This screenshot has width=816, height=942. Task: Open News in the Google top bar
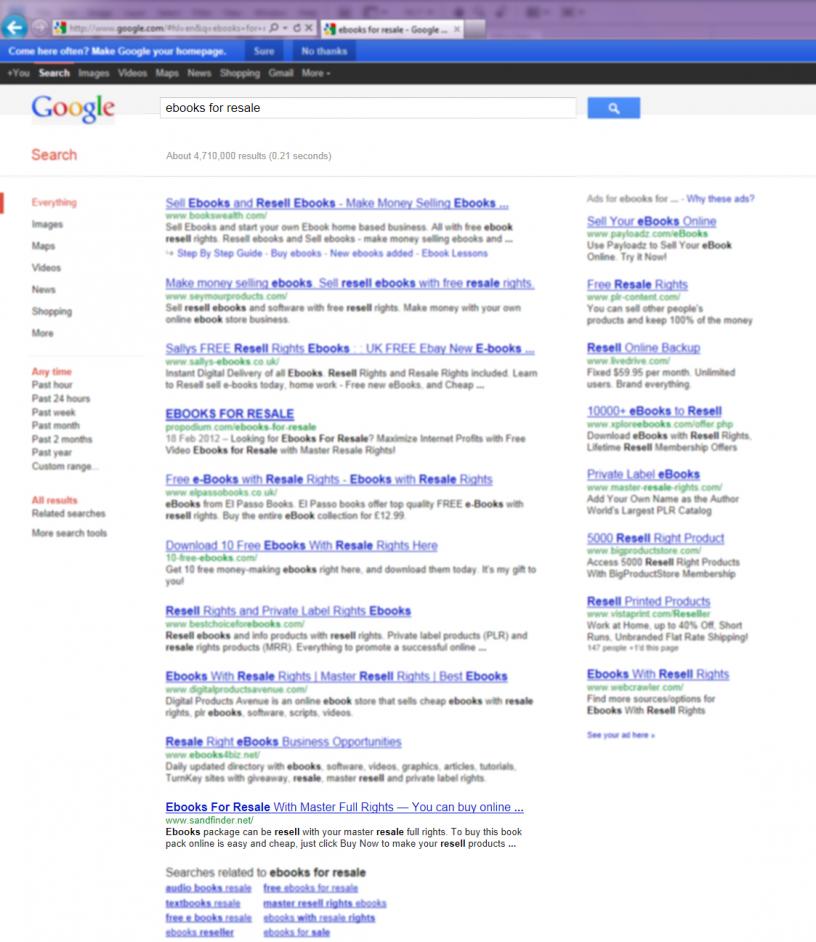[199, 73]
